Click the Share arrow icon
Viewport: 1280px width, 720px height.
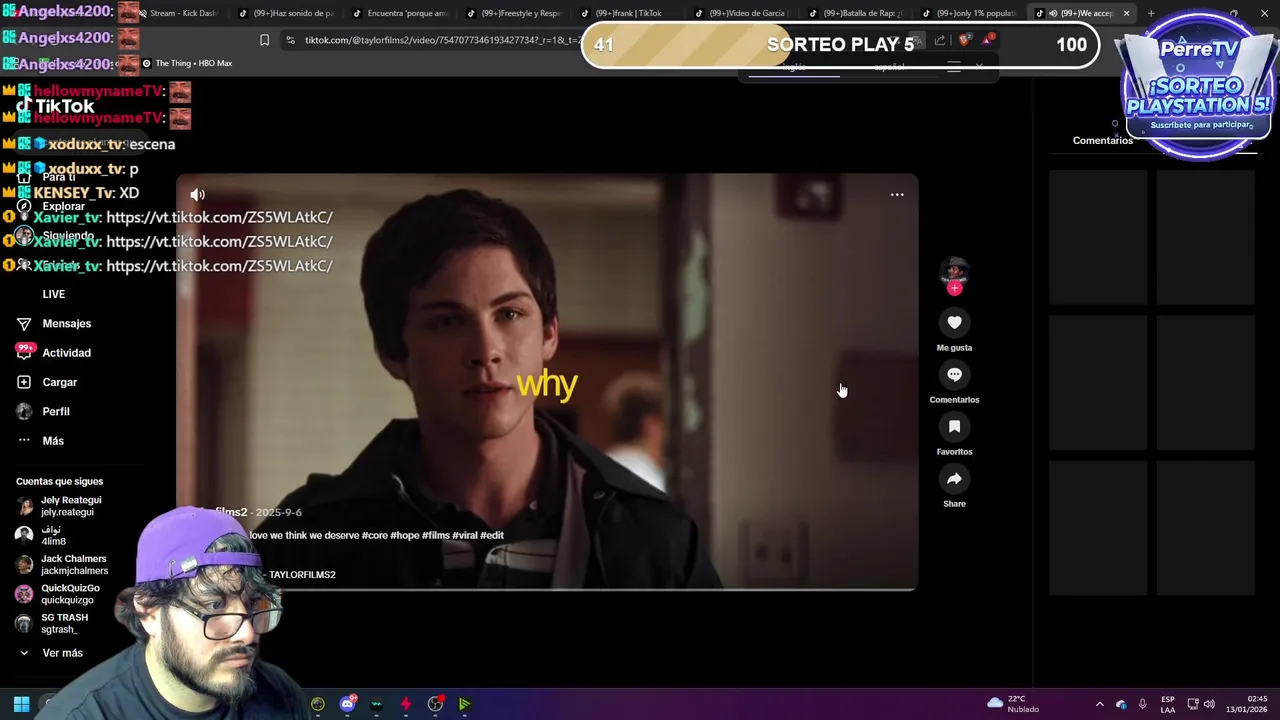[x=954, y=478]
